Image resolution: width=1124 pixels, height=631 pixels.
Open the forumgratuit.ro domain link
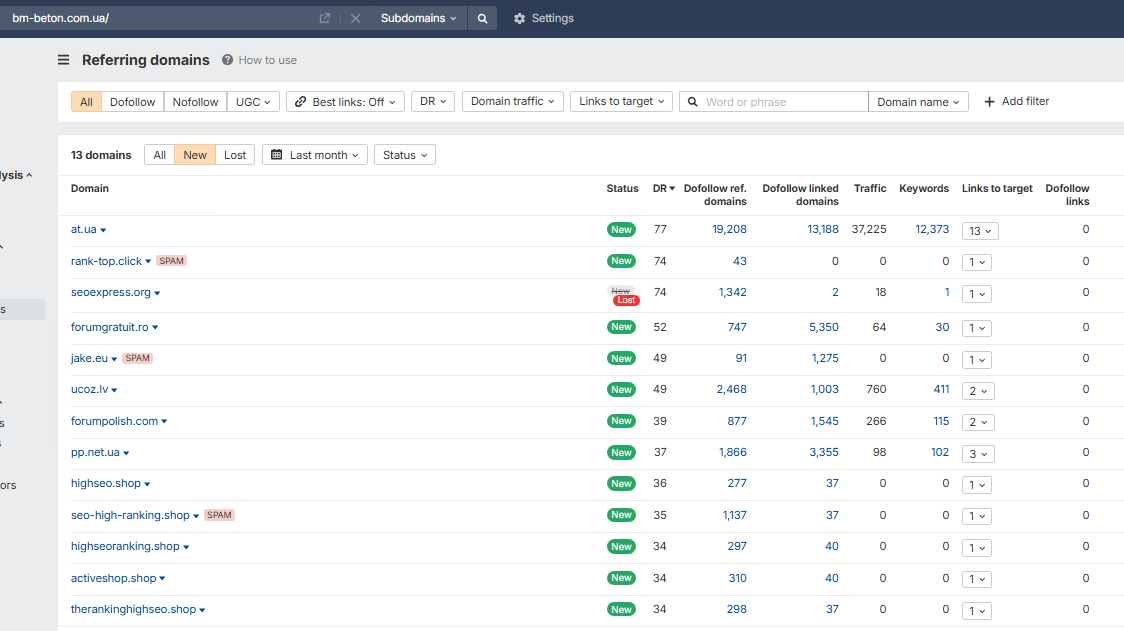(x=110, y=327)
